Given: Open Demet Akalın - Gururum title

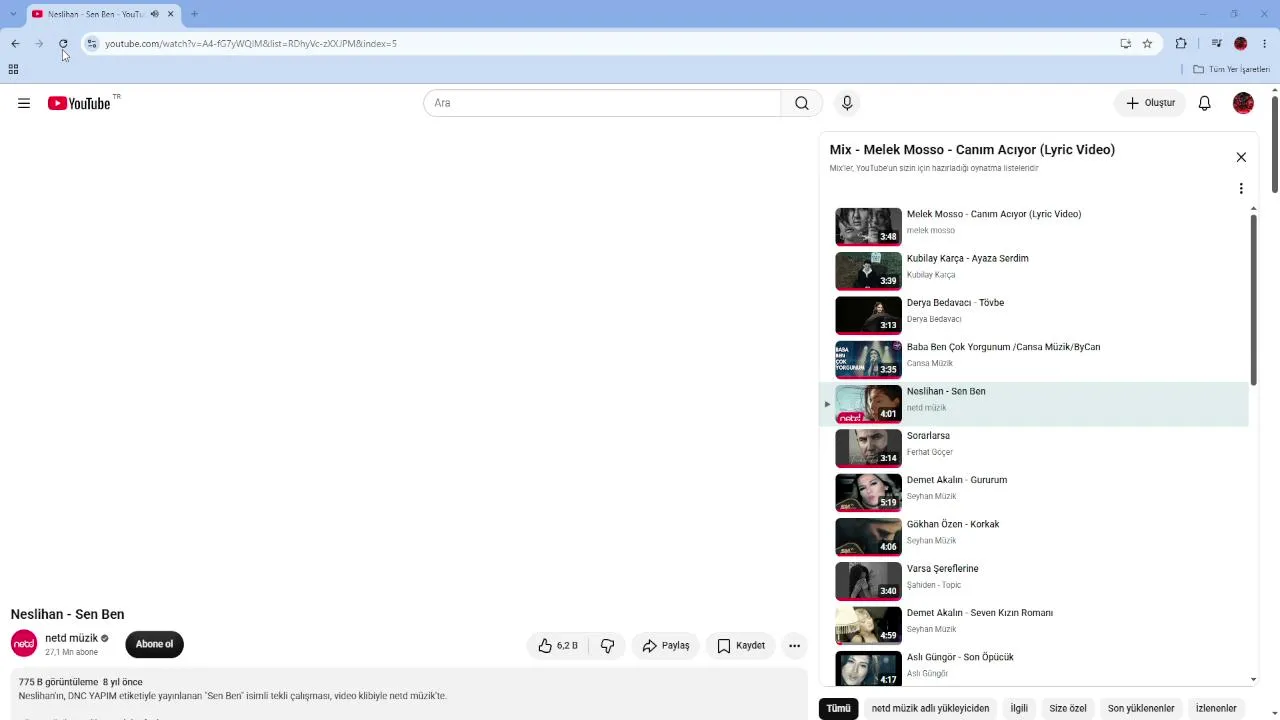Looking at the screenshot, I should pyautogui.click(x=957, y=480).
